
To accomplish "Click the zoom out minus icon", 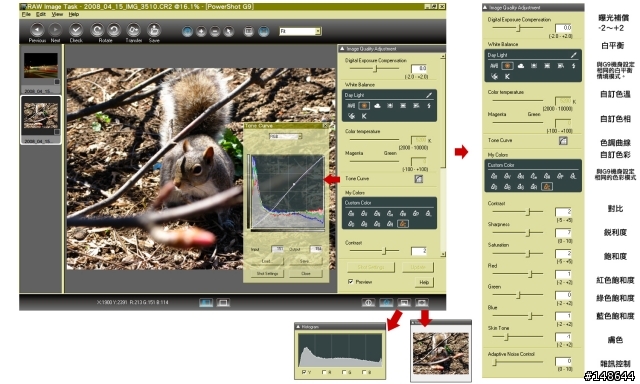I will 215,31.
